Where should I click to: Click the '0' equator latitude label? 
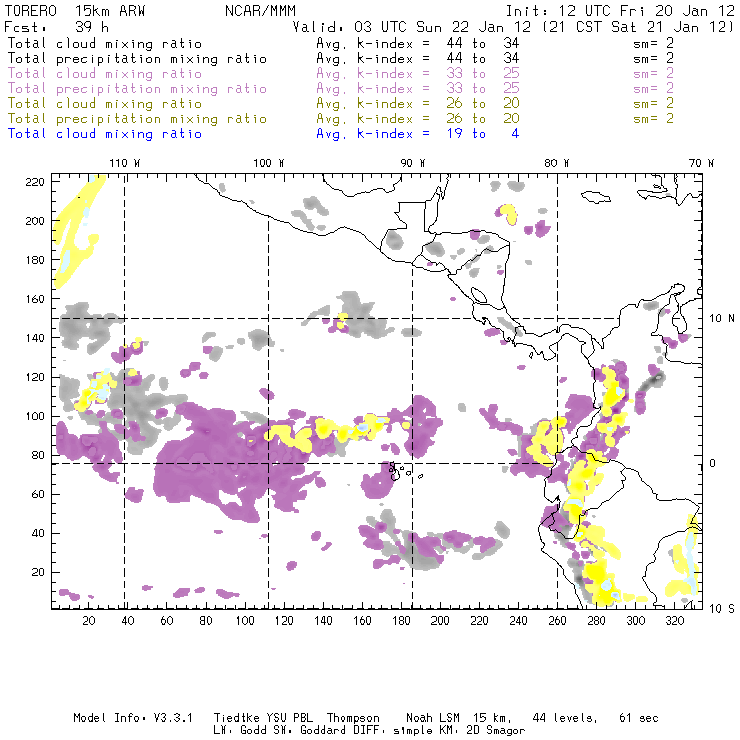713,463
